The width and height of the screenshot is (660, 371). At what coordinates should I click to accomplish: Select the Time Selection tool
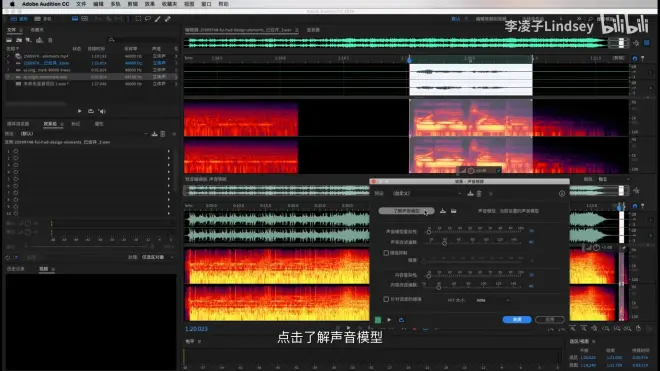[128, 19]
